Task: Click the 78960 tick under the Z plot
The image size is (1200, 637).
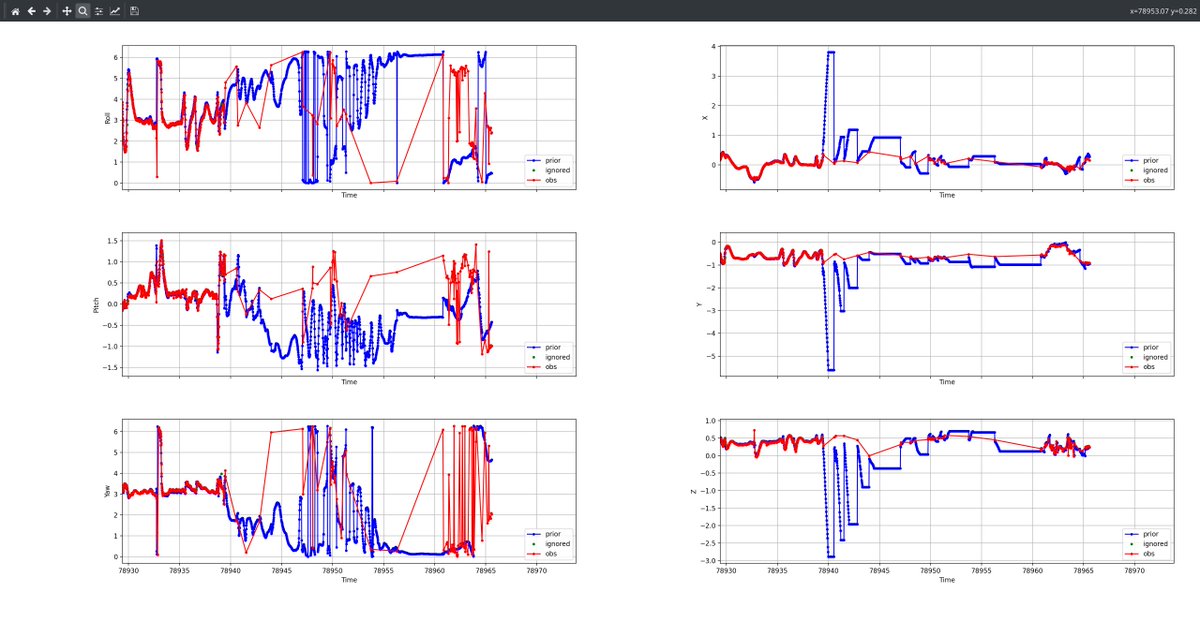Action: 1032,571
